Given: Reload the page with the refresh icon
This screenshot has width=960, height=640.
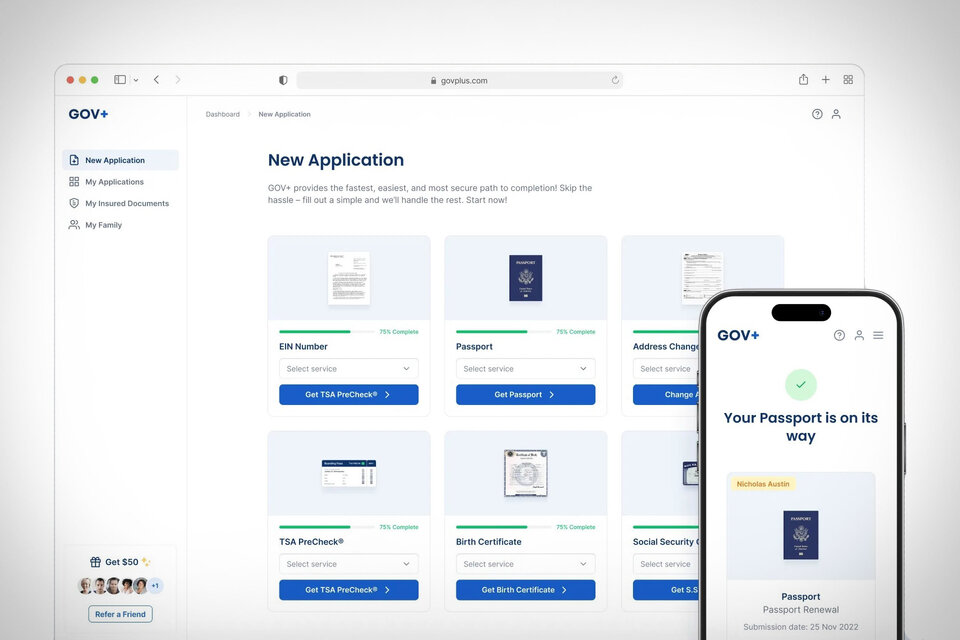Looking at the screenshot, I should (x=615, y=80).
